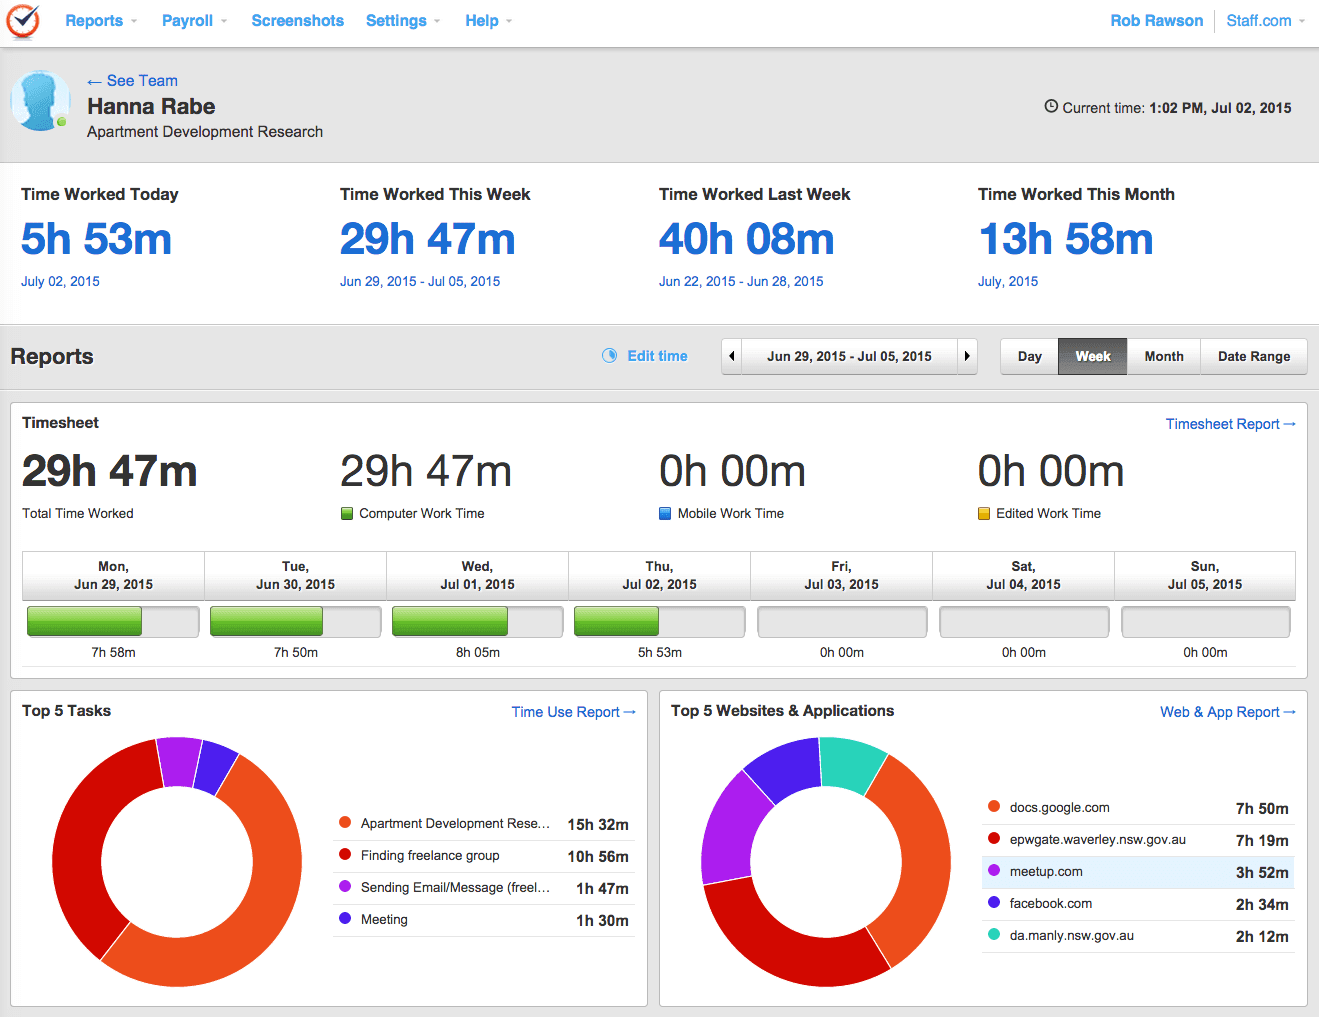Click the orange dot beside docs.google.com

(996, 807)
